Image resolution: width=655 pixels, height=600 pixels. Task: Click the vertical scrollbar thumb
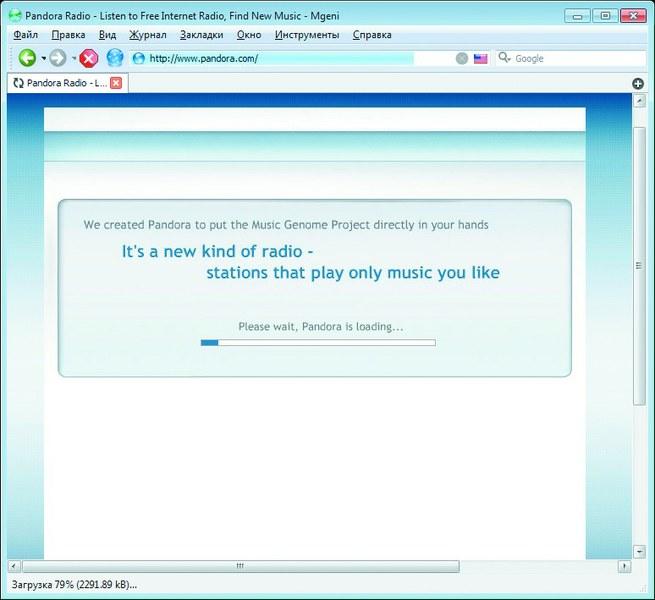tap(639, 265)
